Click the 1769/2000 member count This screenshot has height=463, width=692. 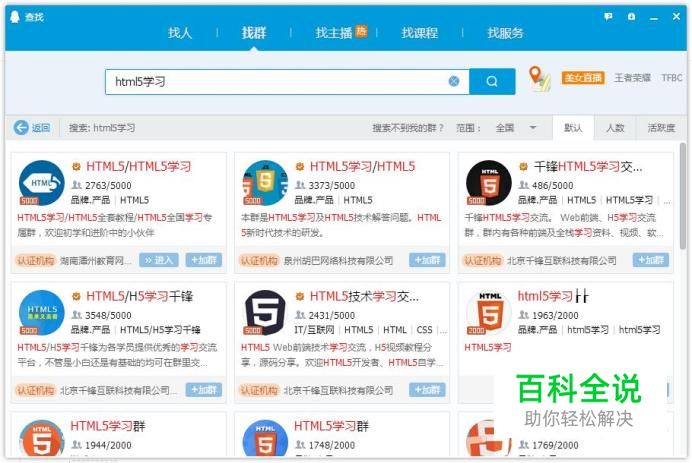click(x=555, y=445)
